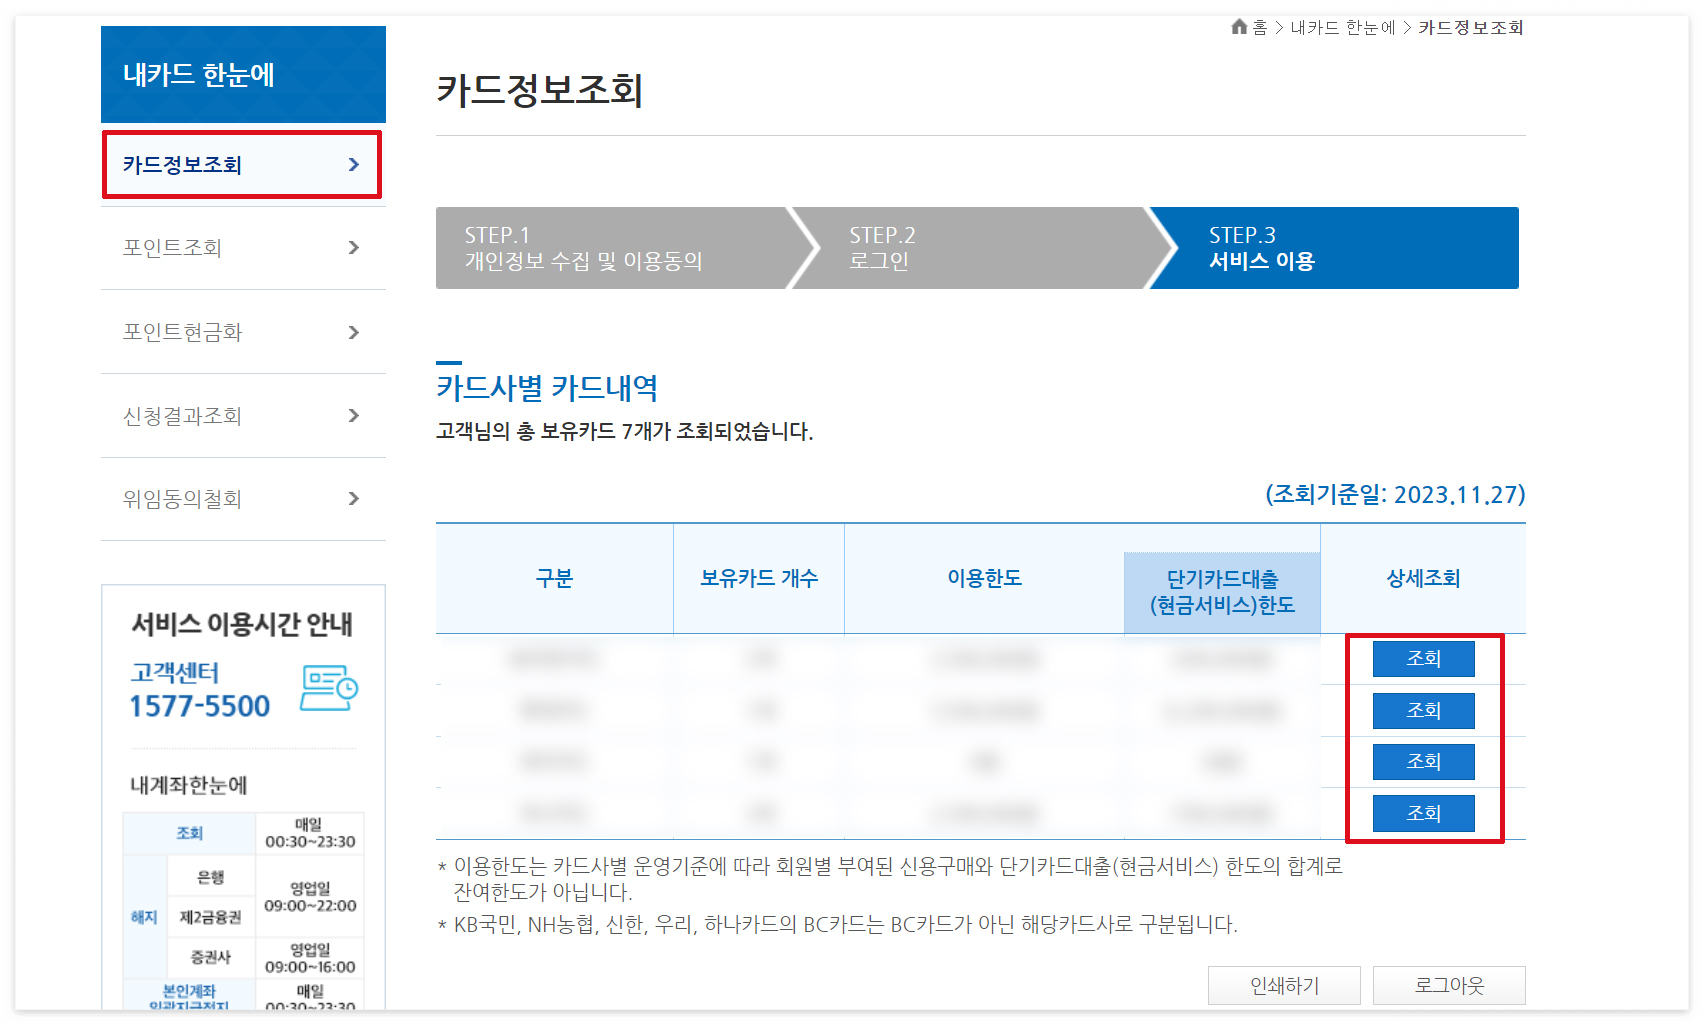The image size is (1704, 1025).
Task: Click the customer center monitor icon
Action: (330, 686)
